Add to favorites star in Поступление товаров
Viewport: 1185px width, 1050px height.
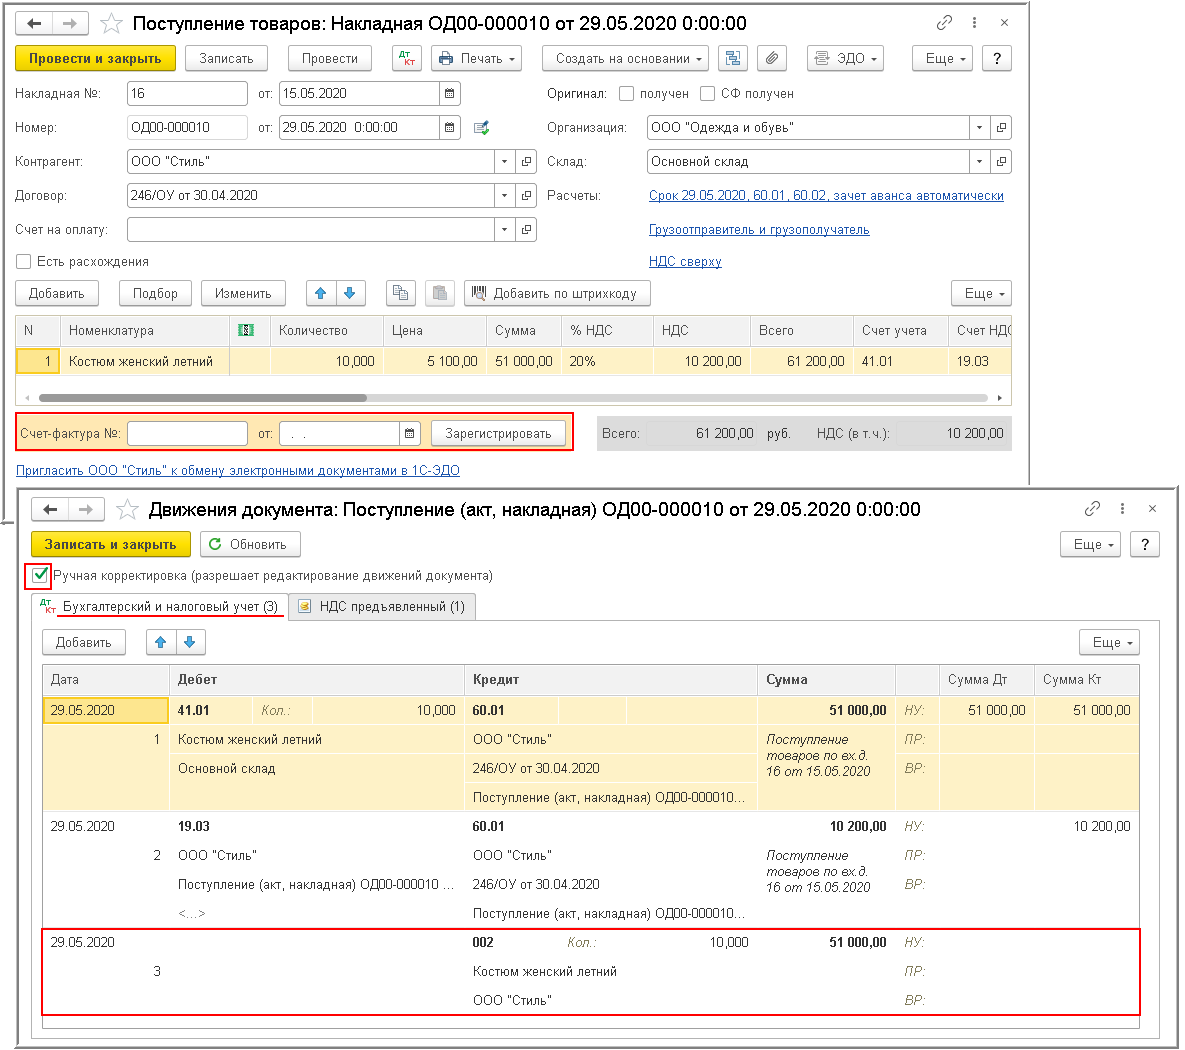(x=112, y=23)
